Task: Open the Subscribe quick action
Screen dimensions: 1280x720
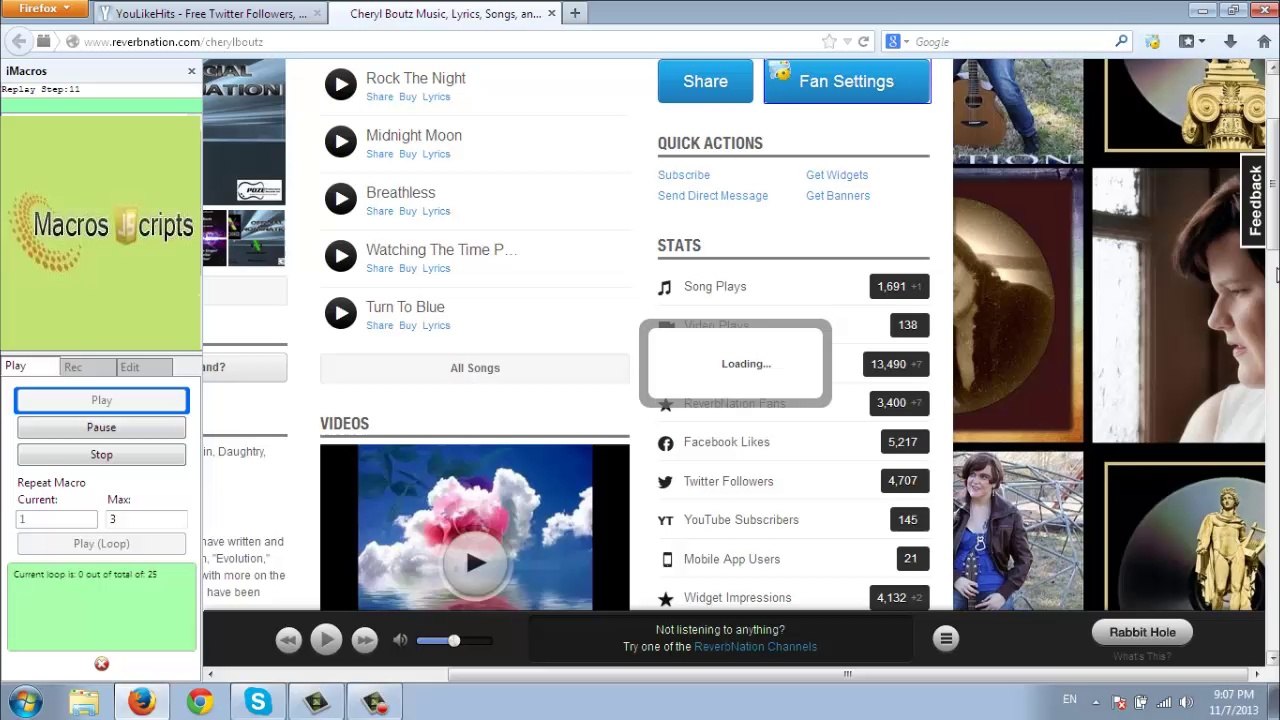Action: [684, 175]
